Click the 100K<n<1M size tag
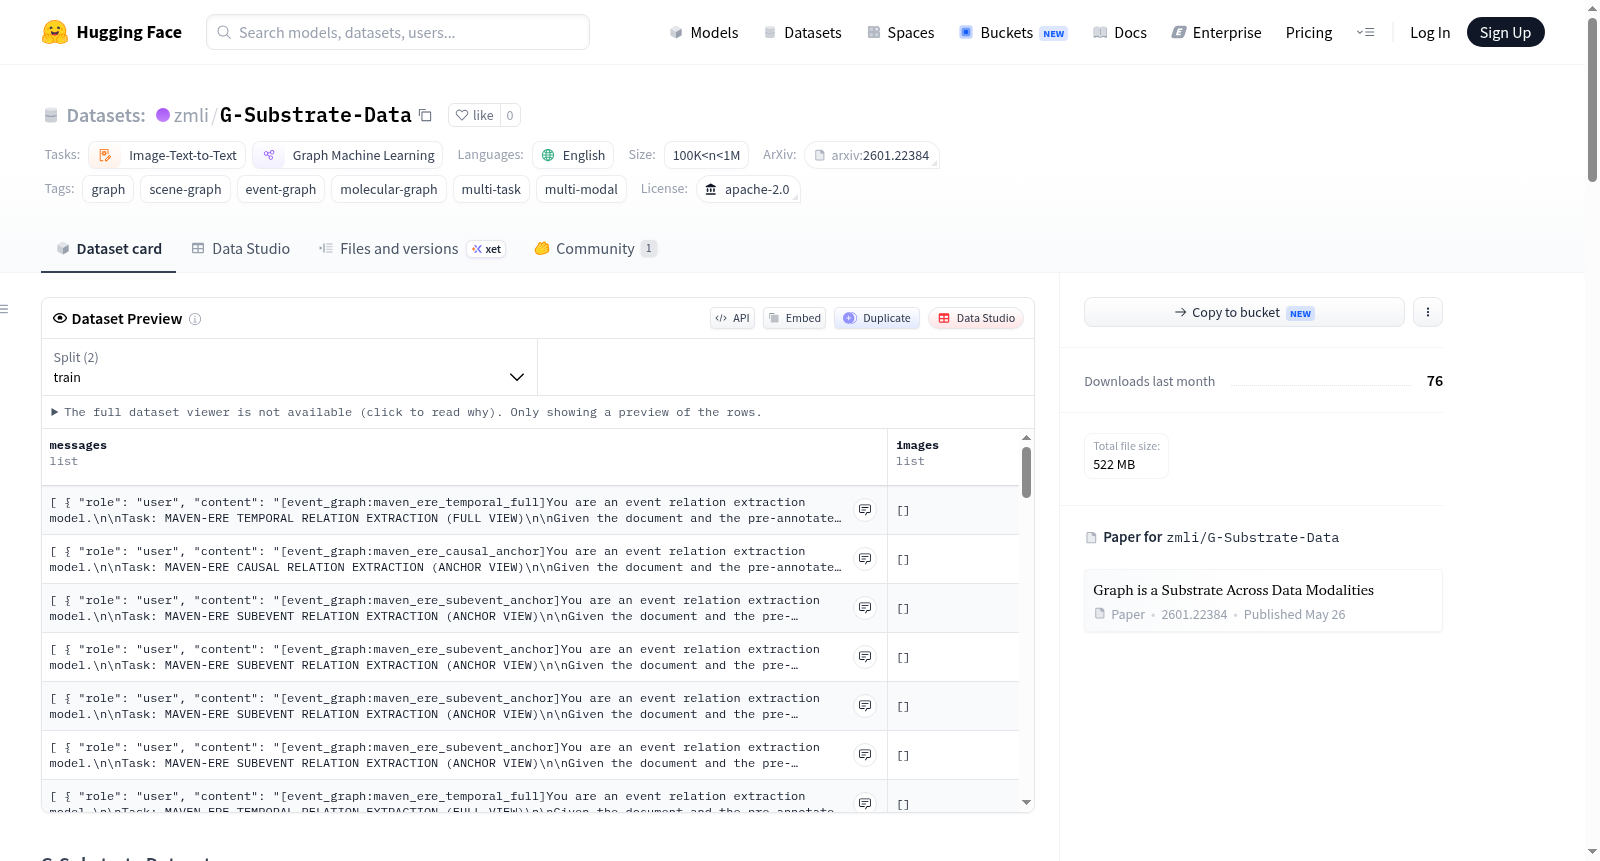Viewport: 1600px width, 861px height. 706,155
